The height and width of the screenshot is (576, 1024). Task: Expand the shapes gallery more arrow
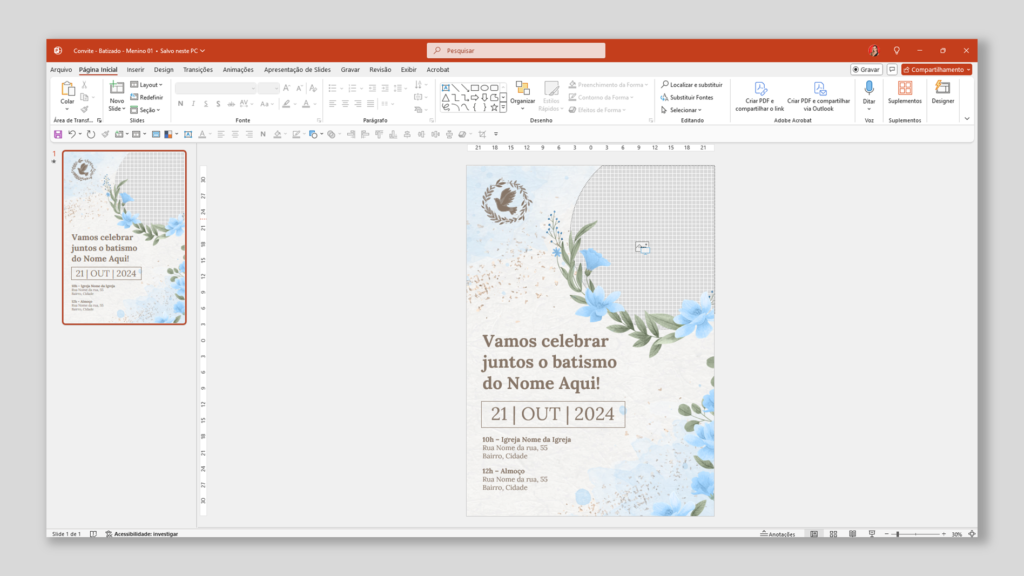pyautogui.click(x=504, y=107)
